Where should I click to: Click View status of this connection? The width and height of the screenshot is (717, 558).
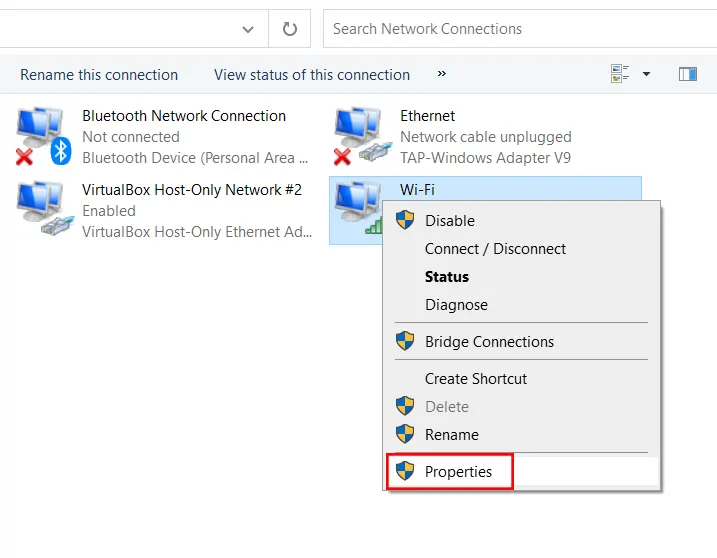pyautogui.click(x=312, y=75)
